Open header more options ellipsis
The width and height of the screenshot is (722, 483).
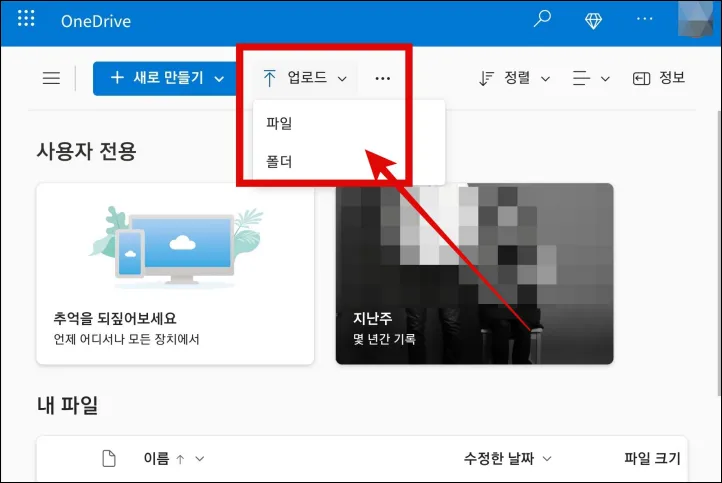coord(644,19)
